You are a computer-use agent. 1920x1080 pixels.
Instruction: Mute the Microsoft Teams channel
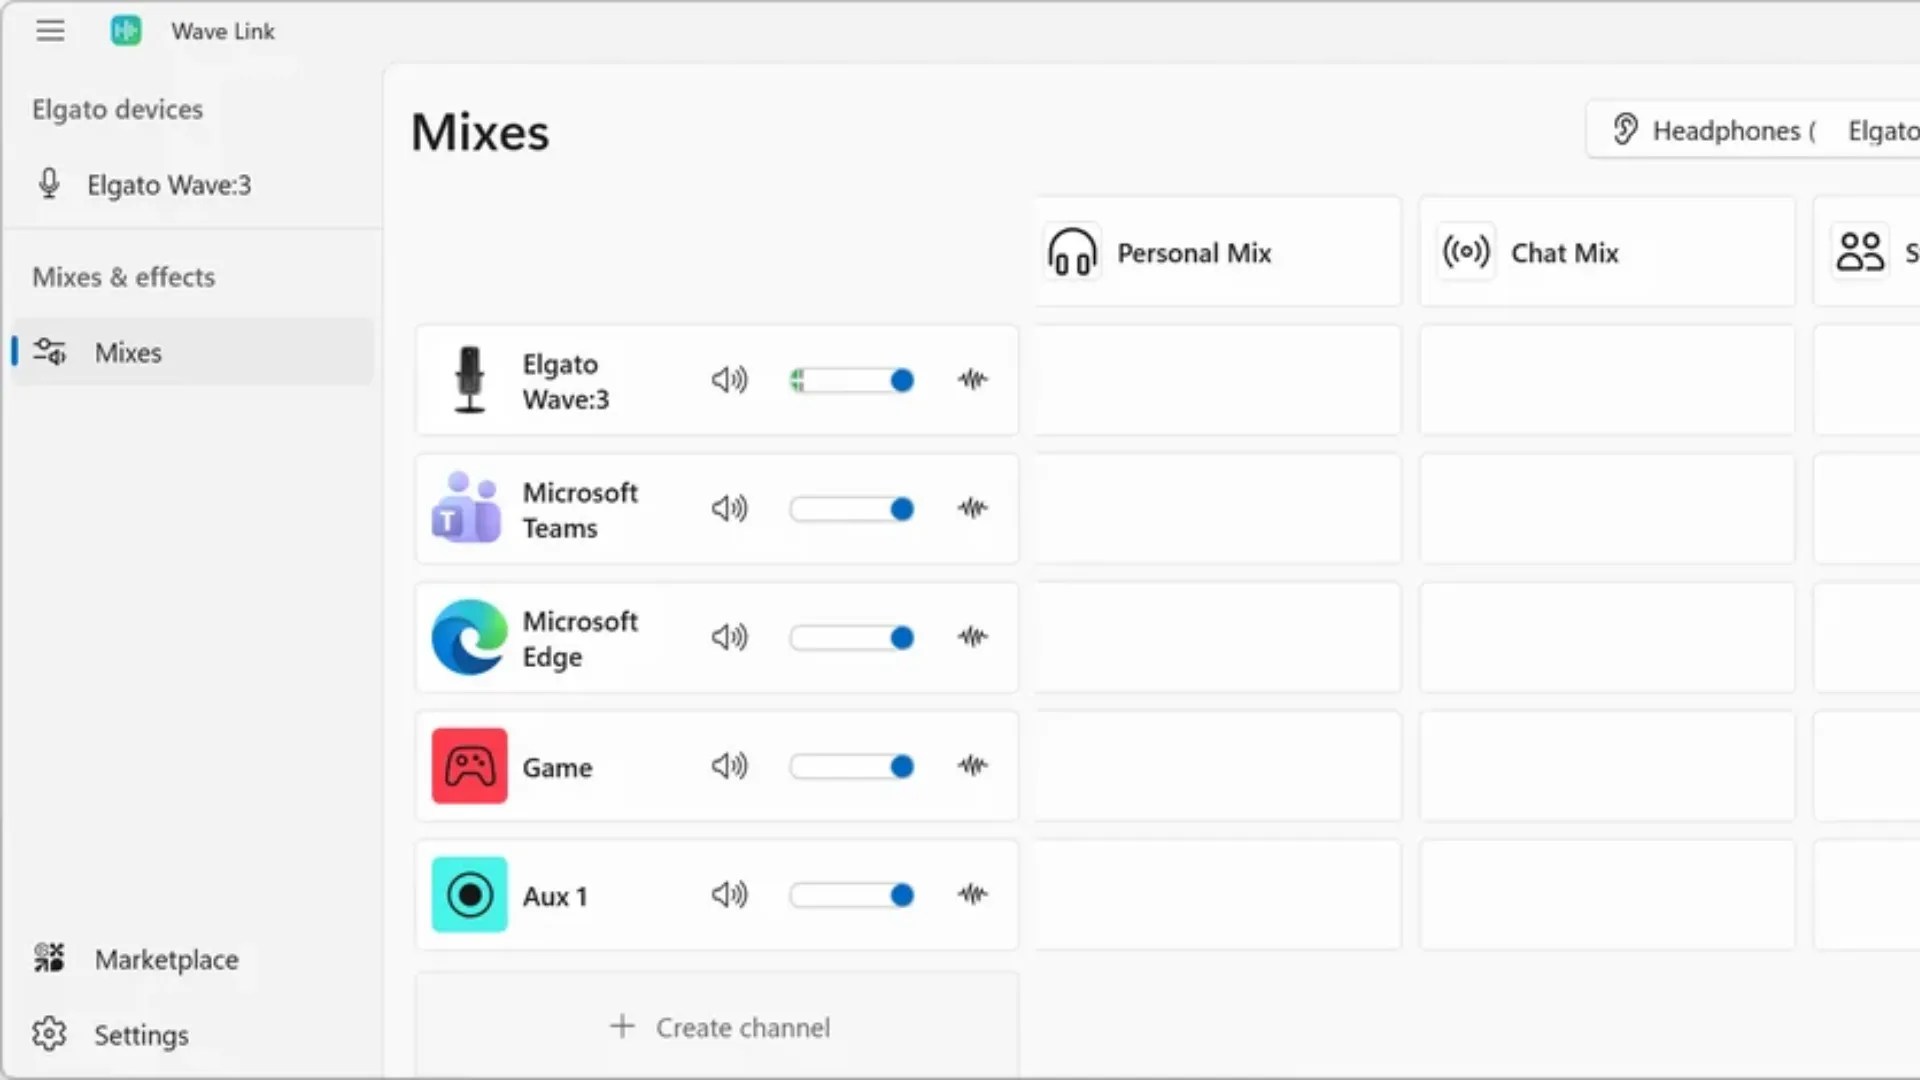pyautogui.click(x=729, y=509)
